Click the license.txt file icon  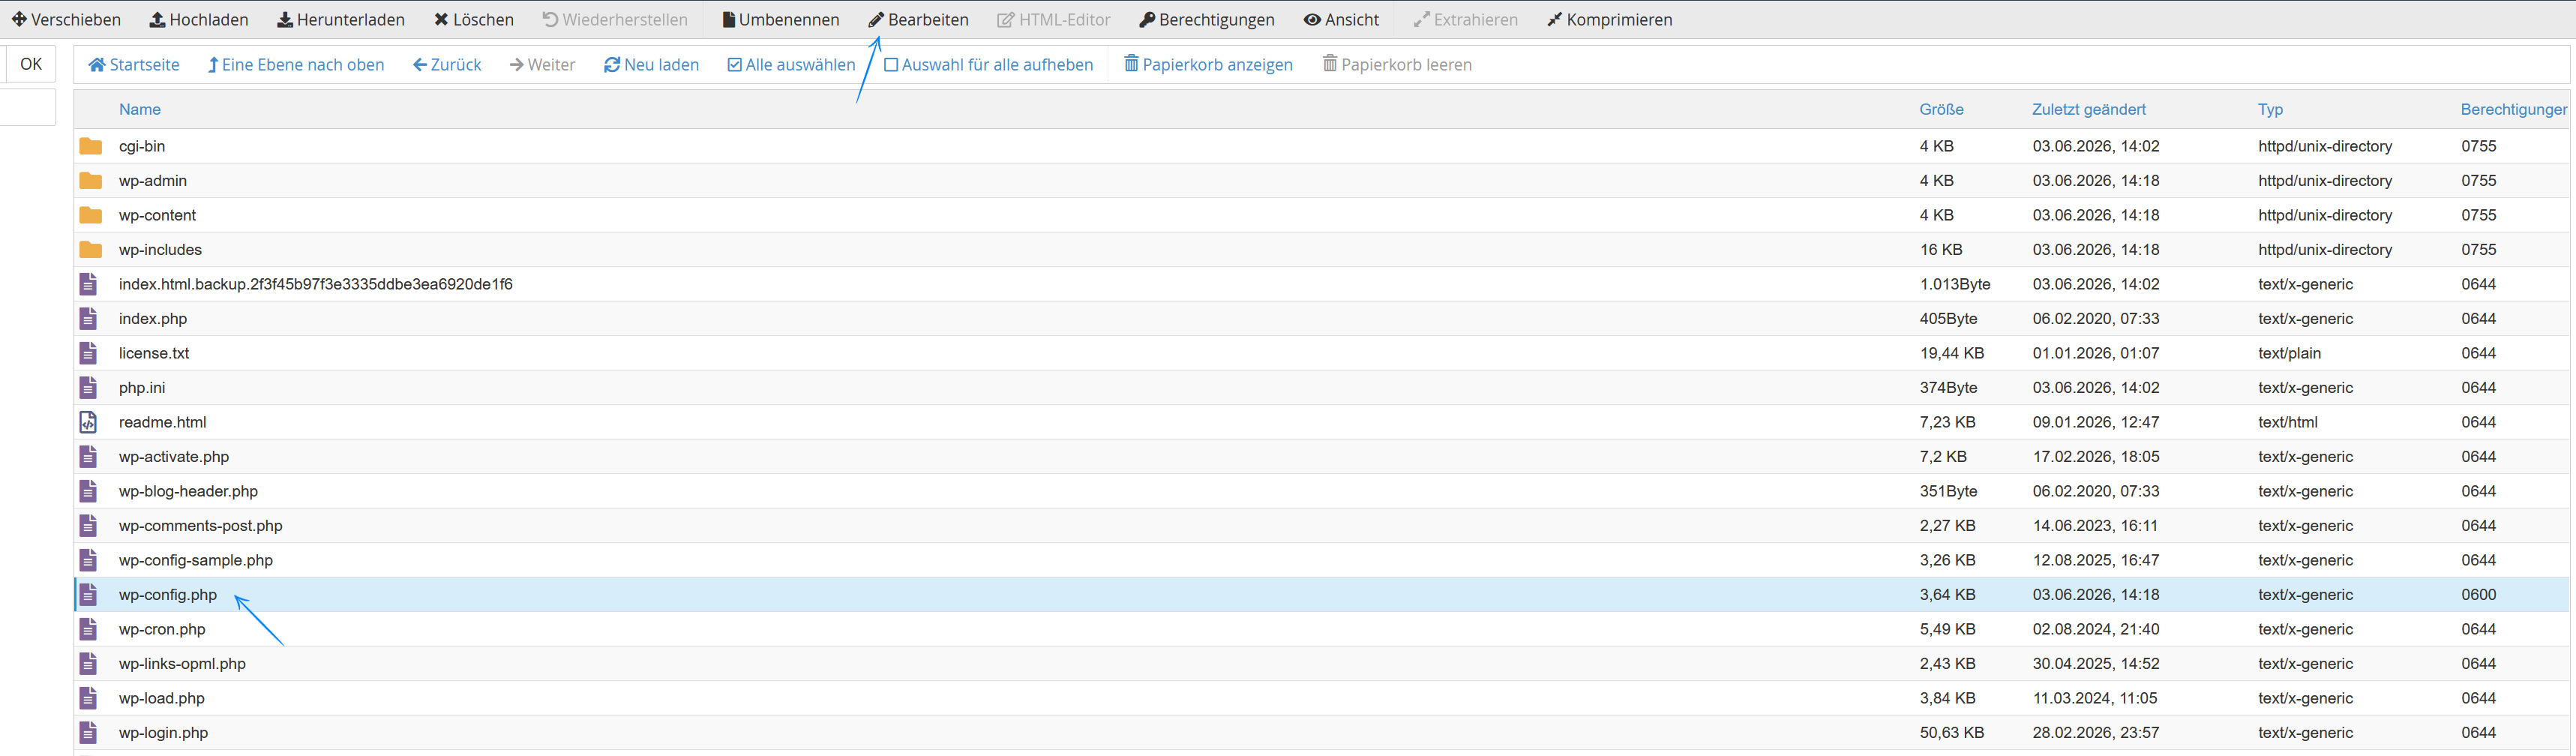tap(88, 353)
